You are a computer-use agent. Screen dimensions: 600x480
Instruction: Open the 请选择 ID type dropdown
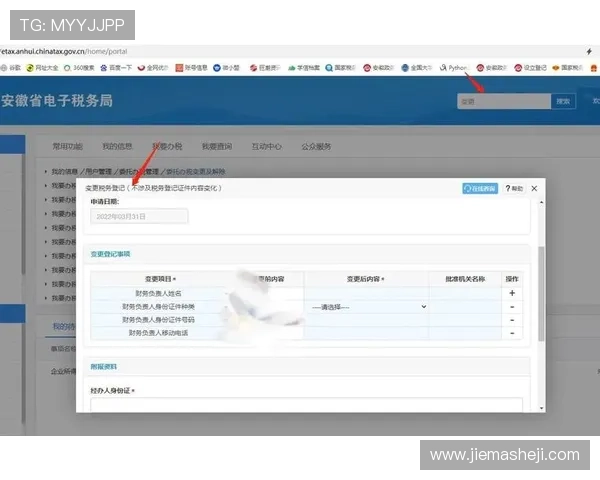point(368,307)
